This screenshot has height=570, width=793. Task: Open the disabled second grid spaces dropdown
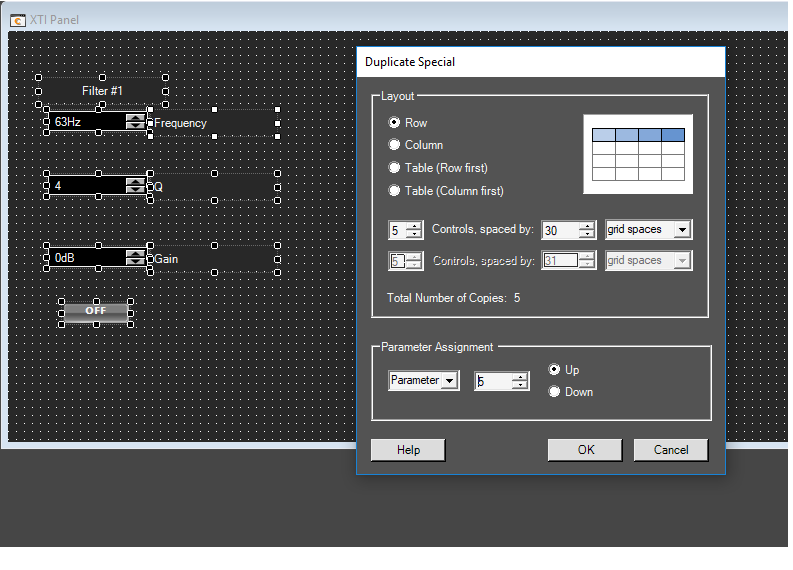pos(682,260)
